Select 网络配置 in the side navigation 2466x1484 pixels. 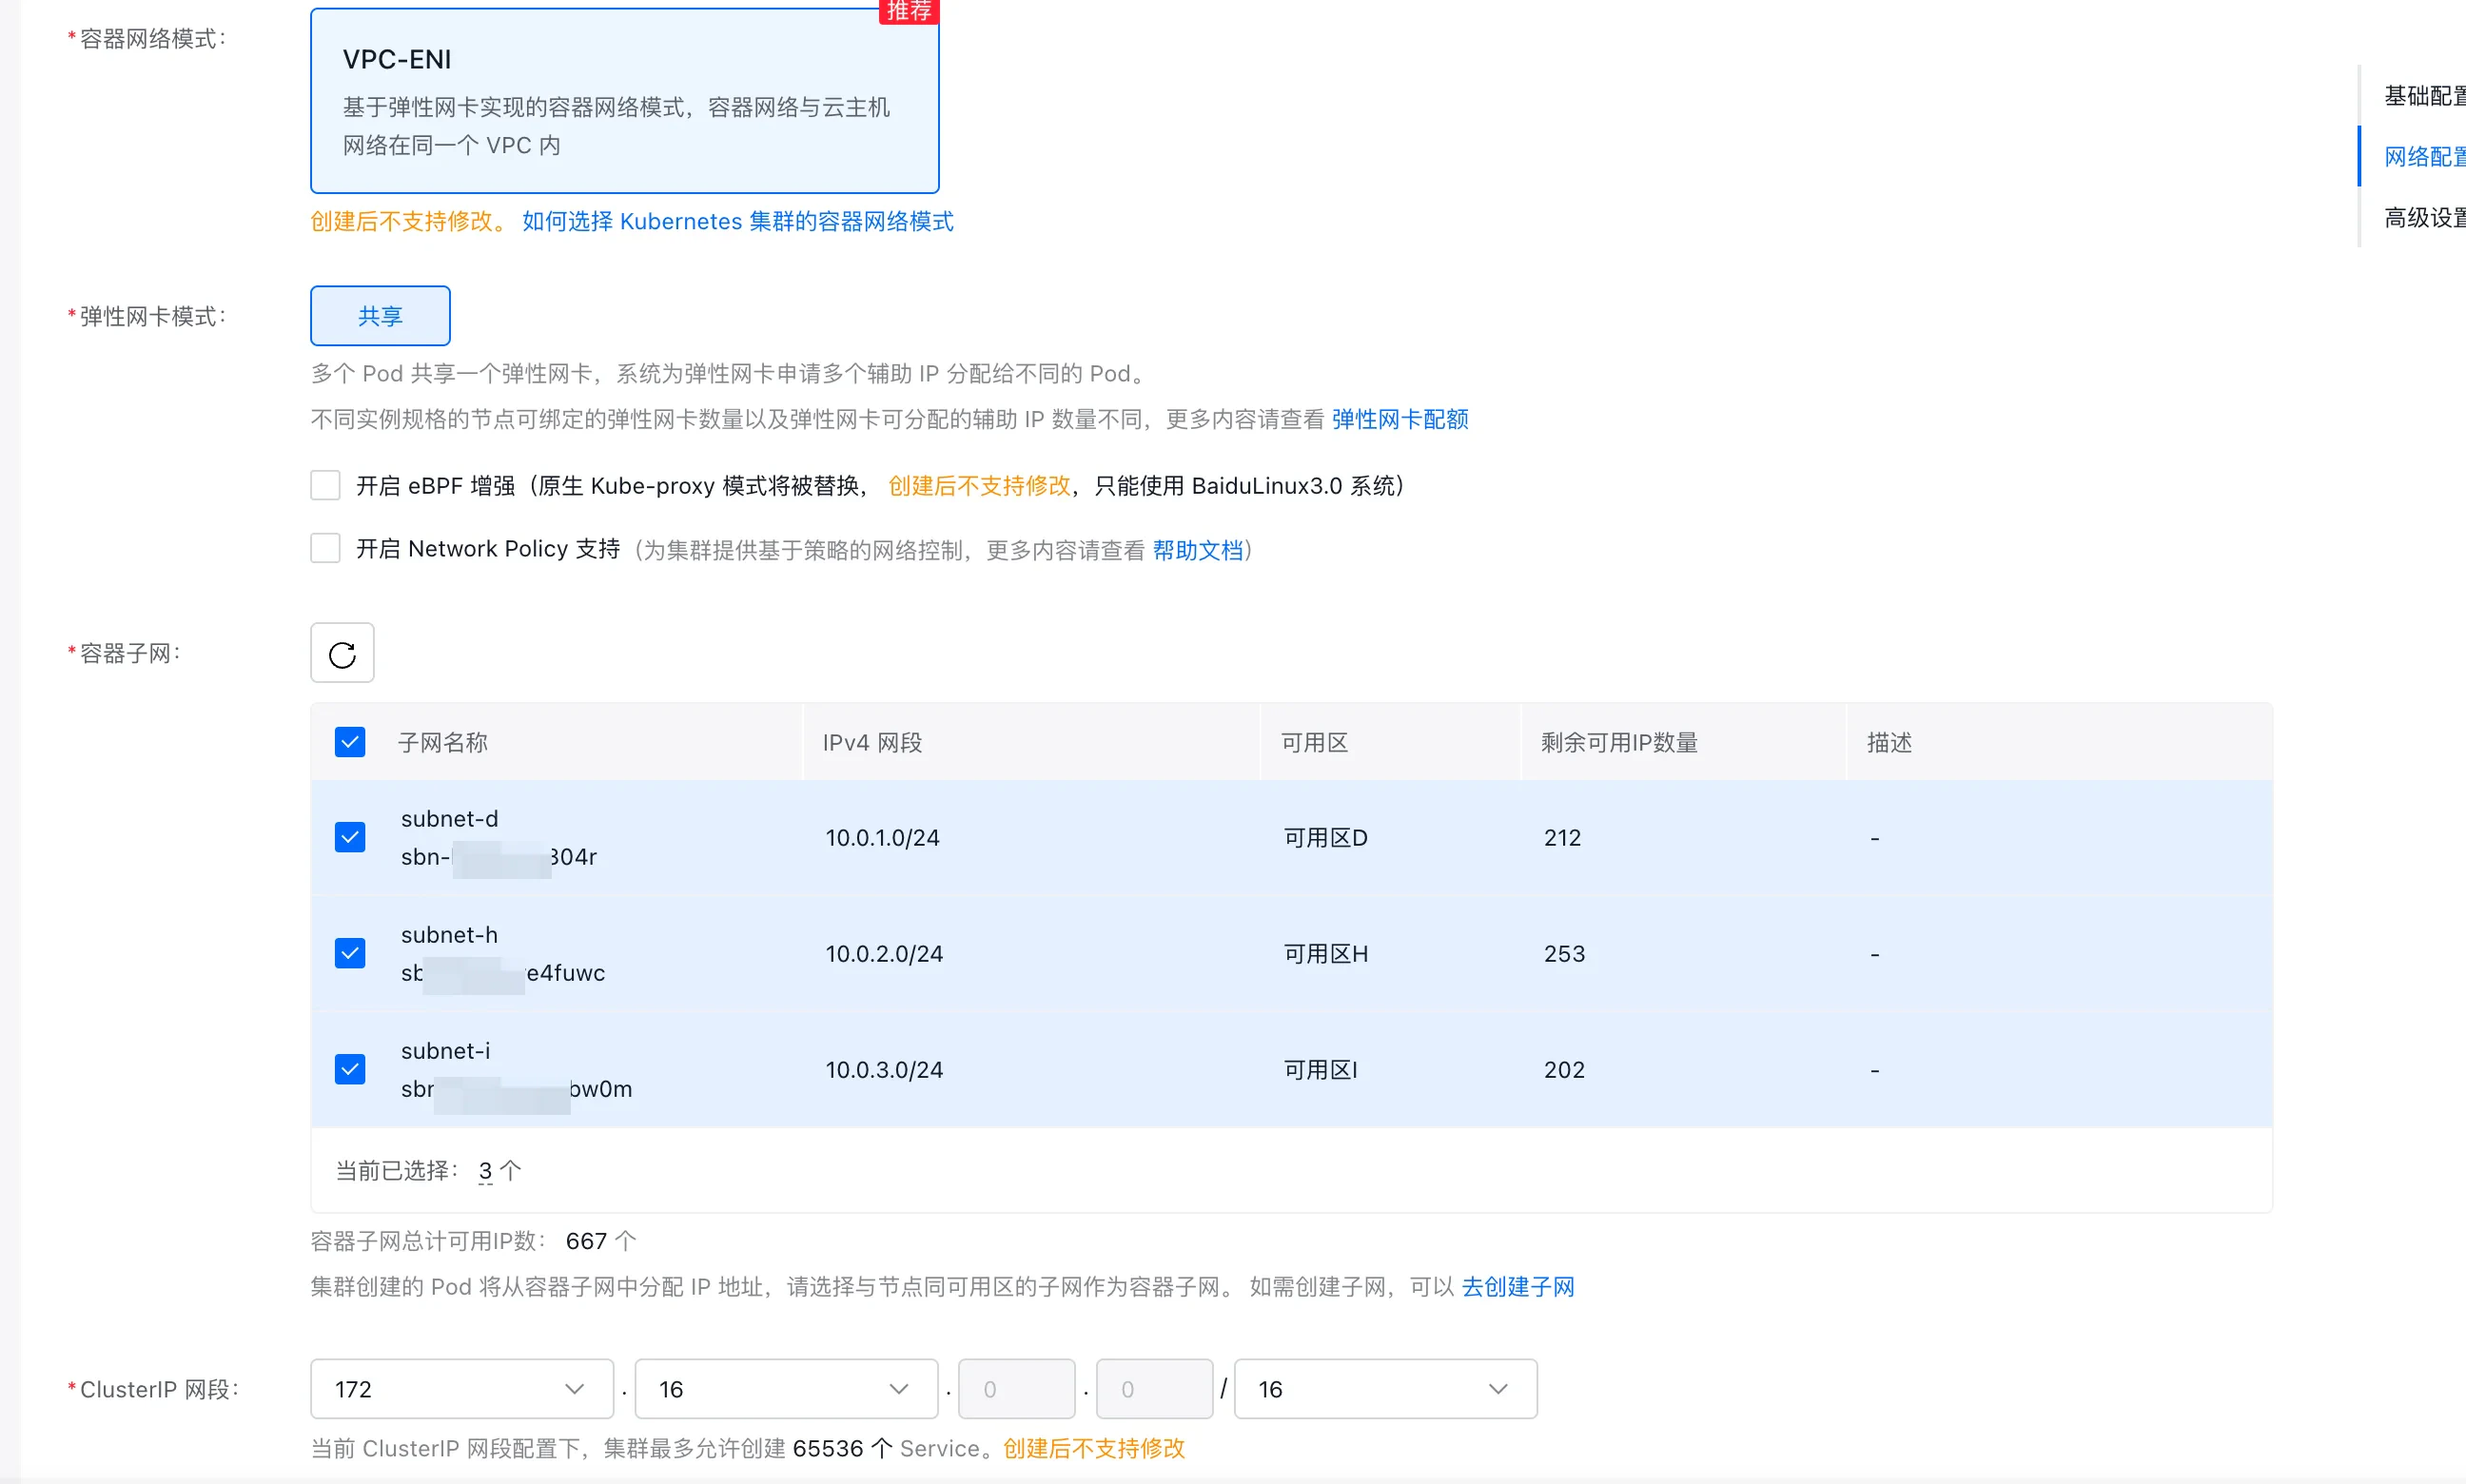[2423, 157]
